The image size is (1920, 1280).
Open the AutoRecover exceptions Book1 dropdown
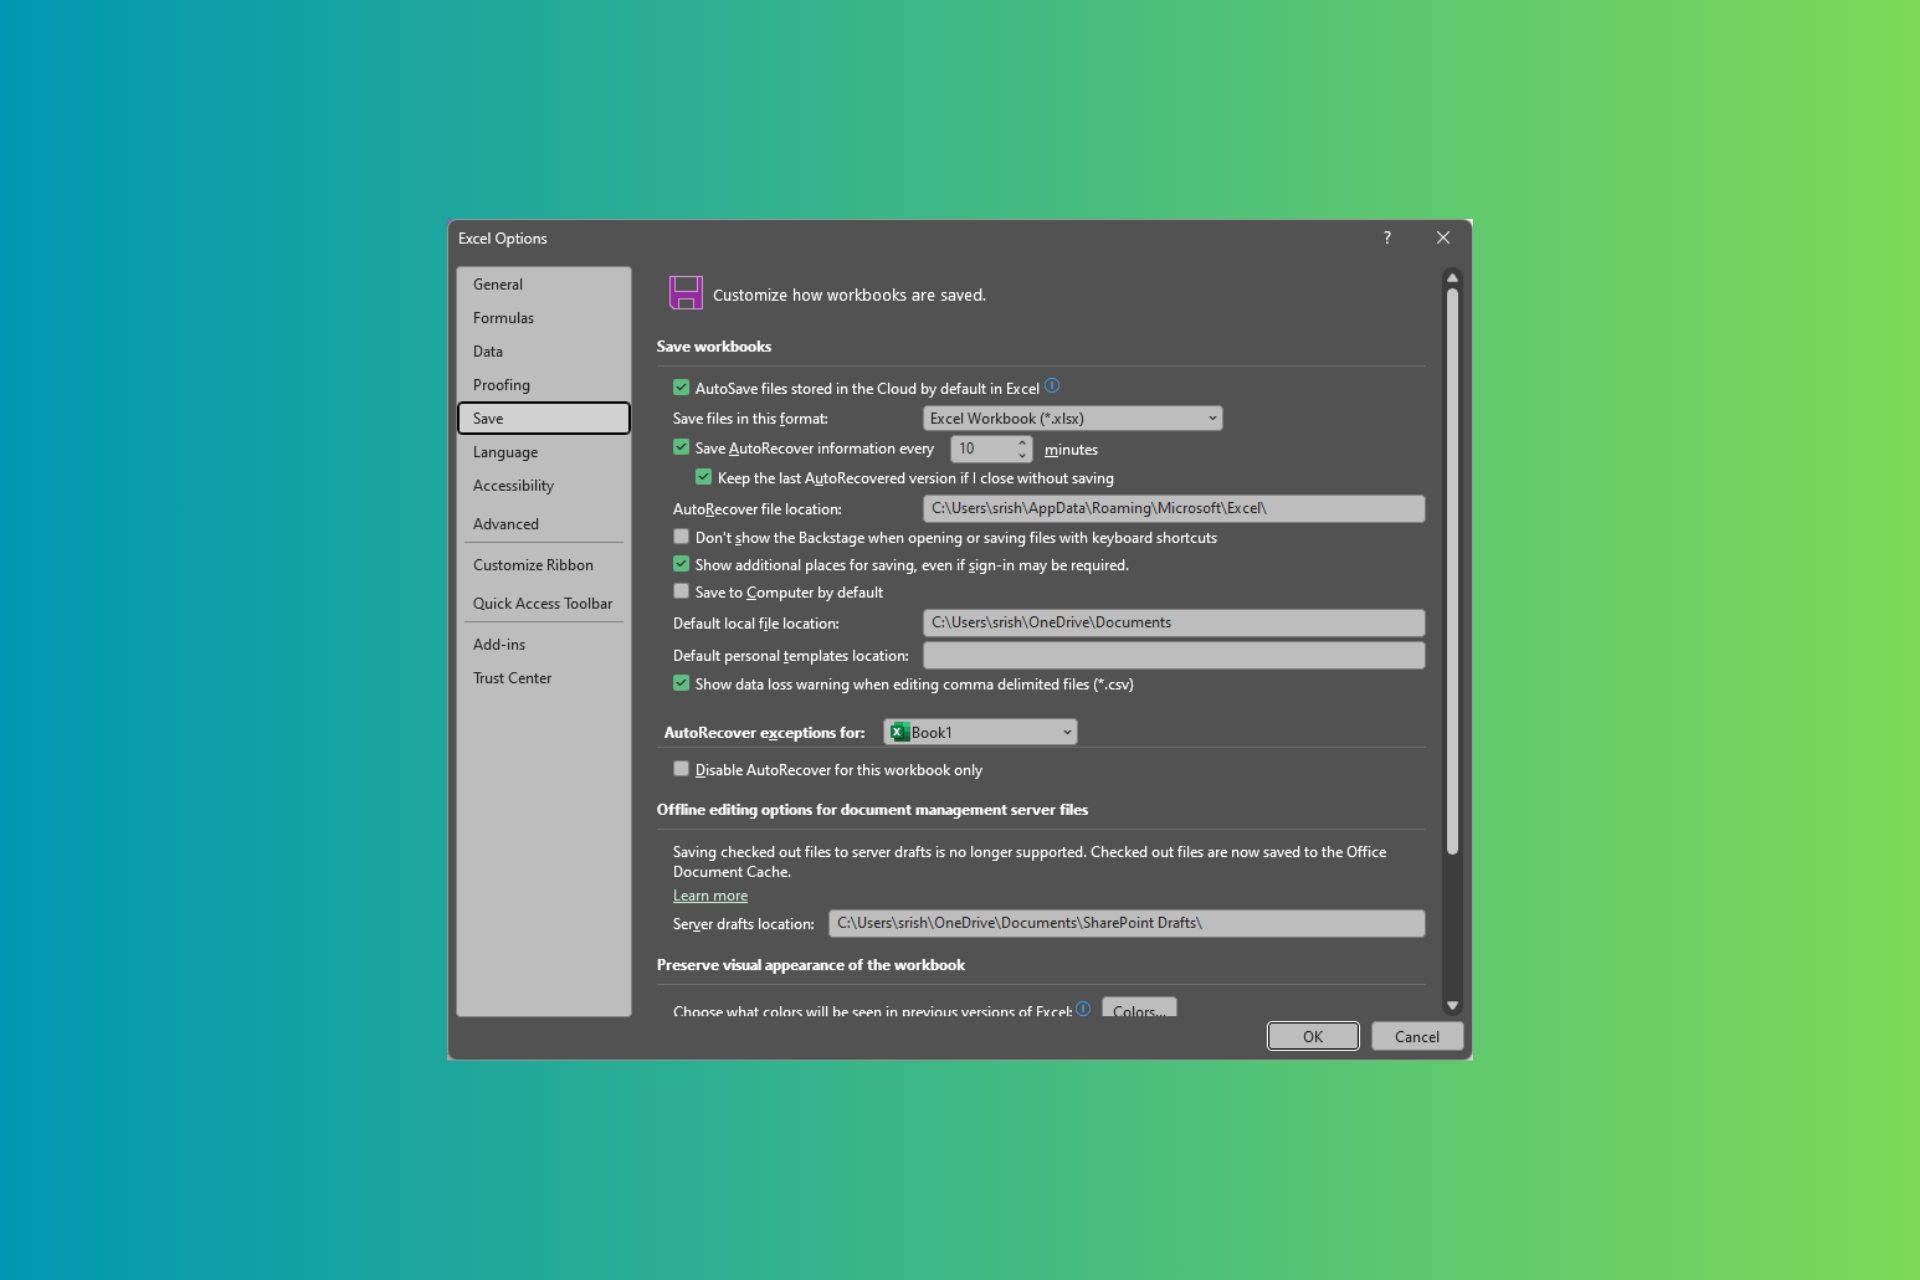click(980, 732)
